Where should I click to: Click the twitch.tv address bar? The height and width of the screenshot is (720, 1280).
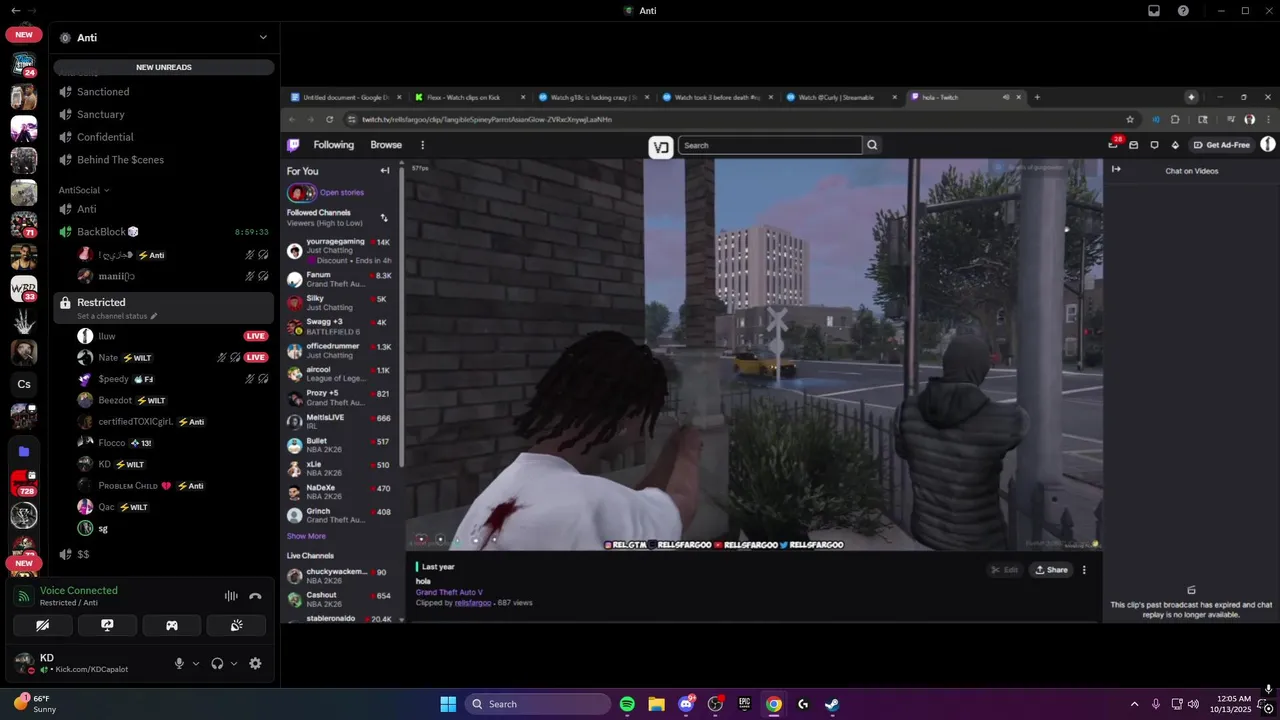click(735, 119)
